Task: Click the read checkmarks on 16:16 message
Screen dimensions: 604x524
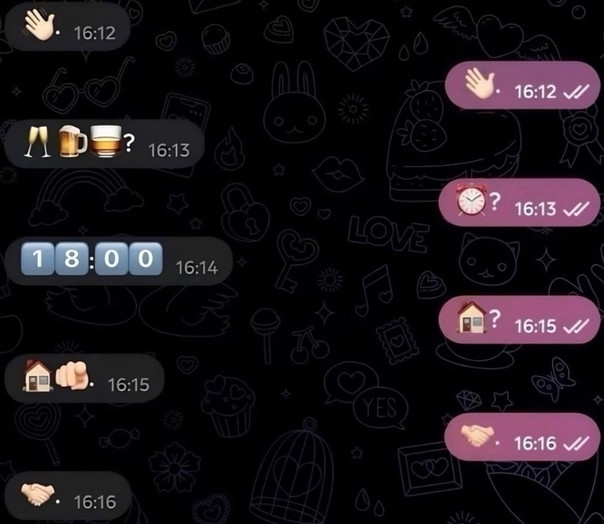Action: (576, 443)
